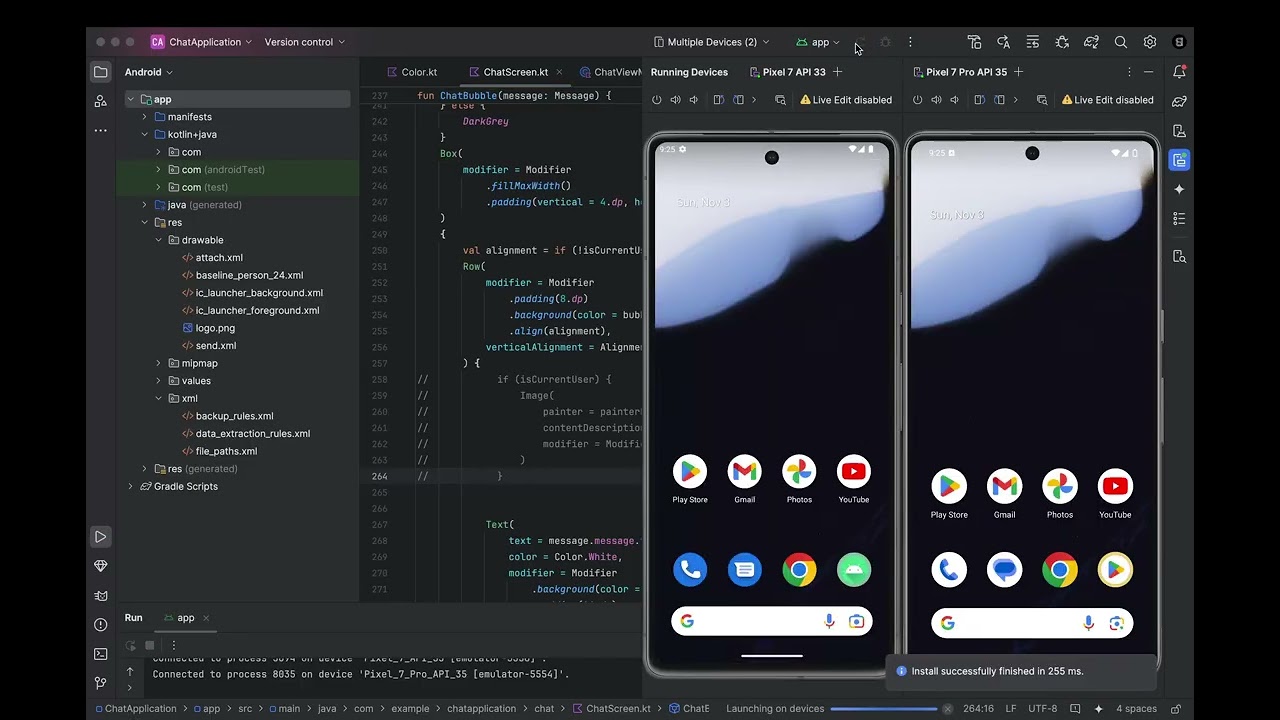
Task: Open the account avatar in top toolbar
Action: click(1179, 42)
